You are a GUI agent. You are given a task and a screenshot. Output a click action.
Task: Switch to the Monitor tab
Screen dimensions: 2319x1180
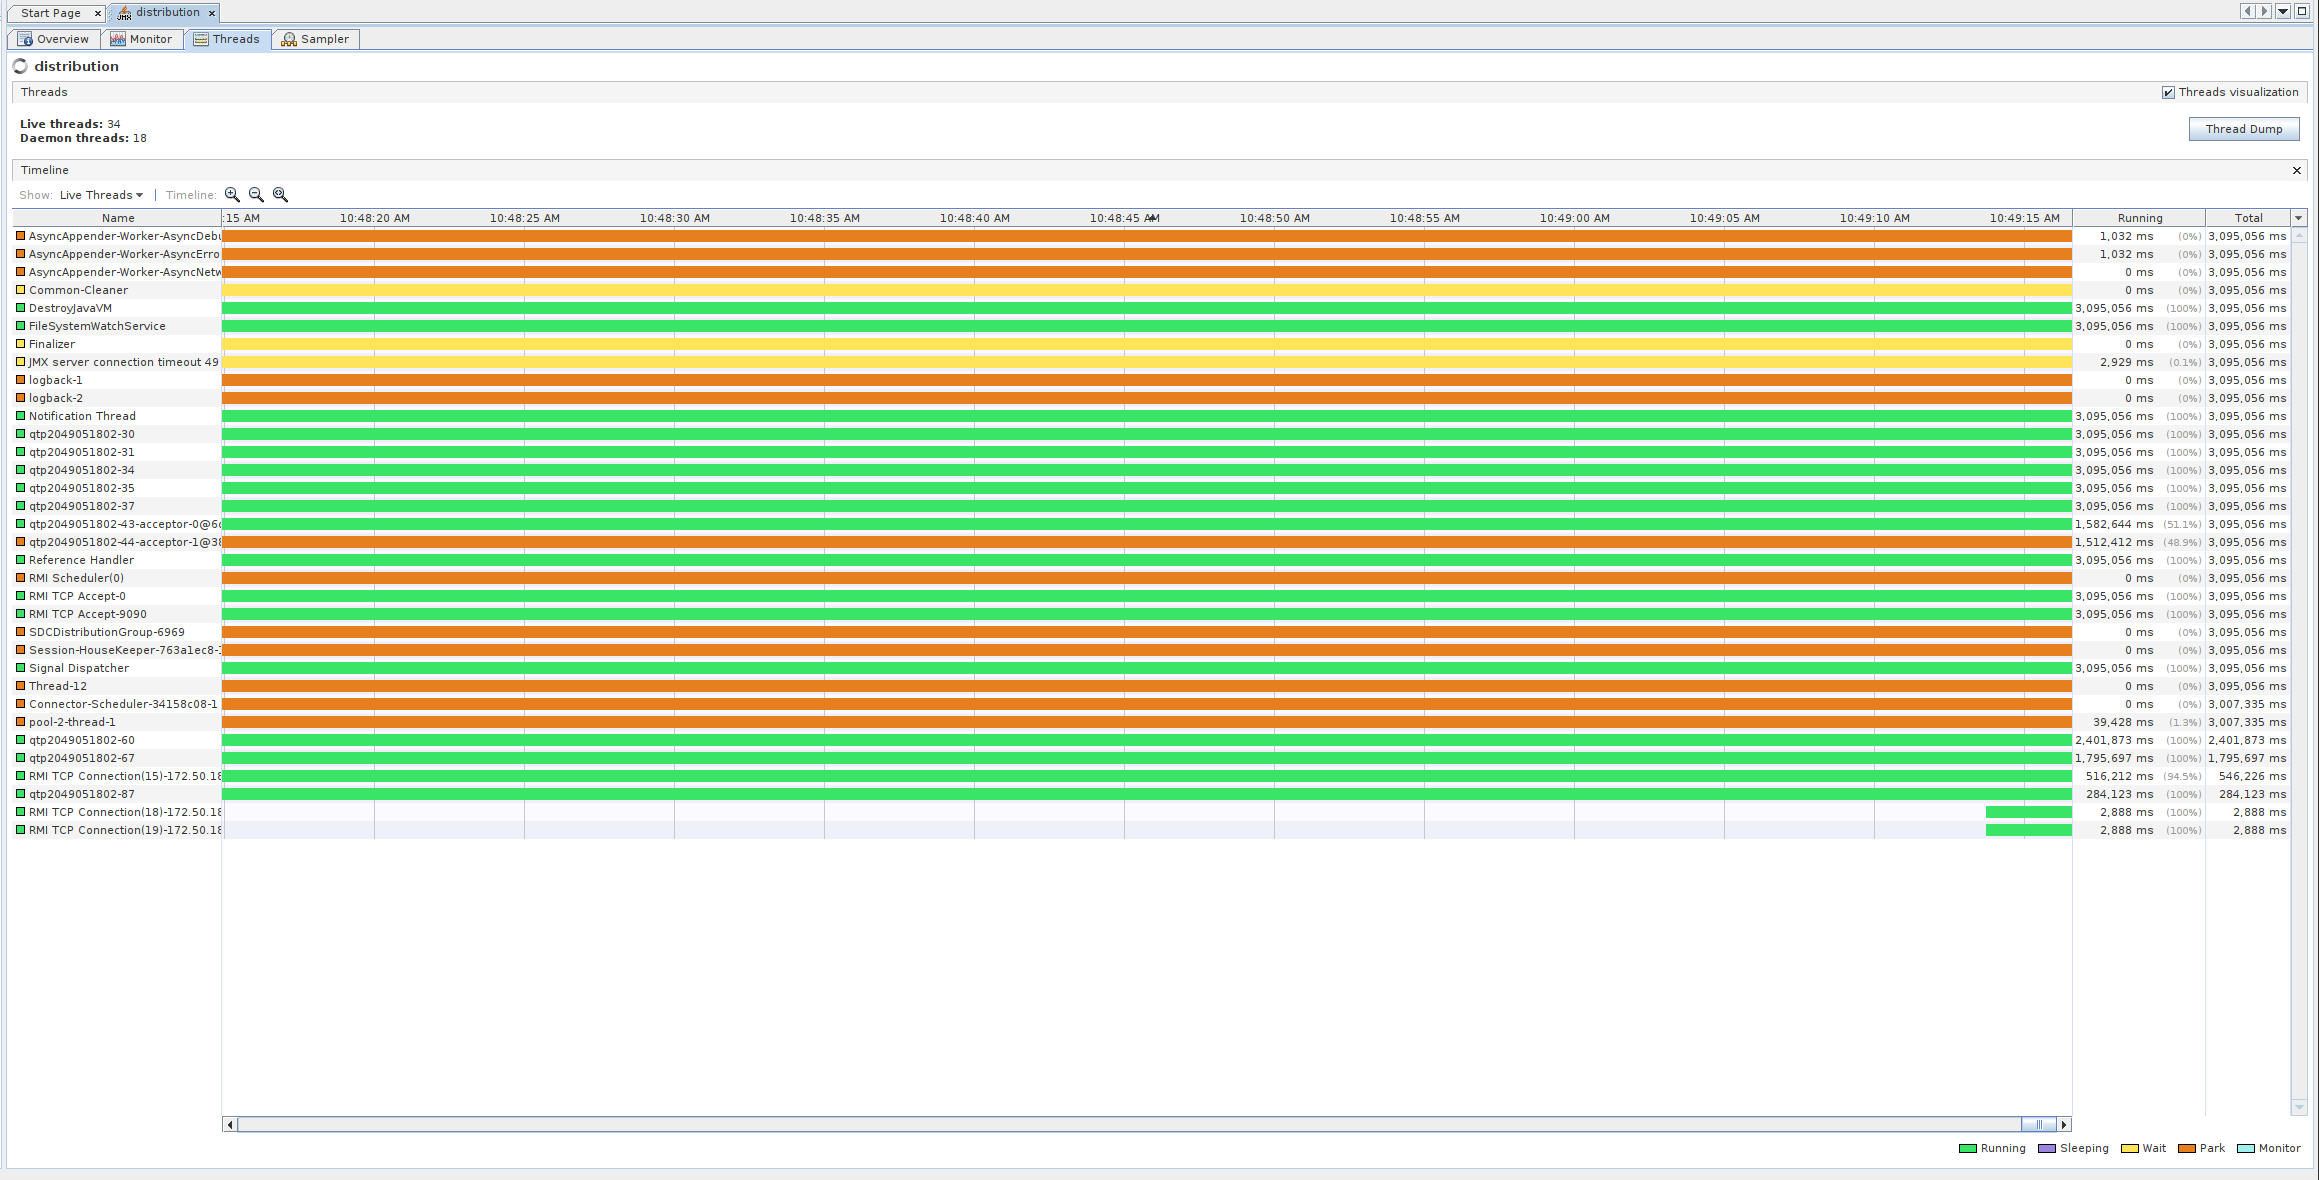click(141, 39)
